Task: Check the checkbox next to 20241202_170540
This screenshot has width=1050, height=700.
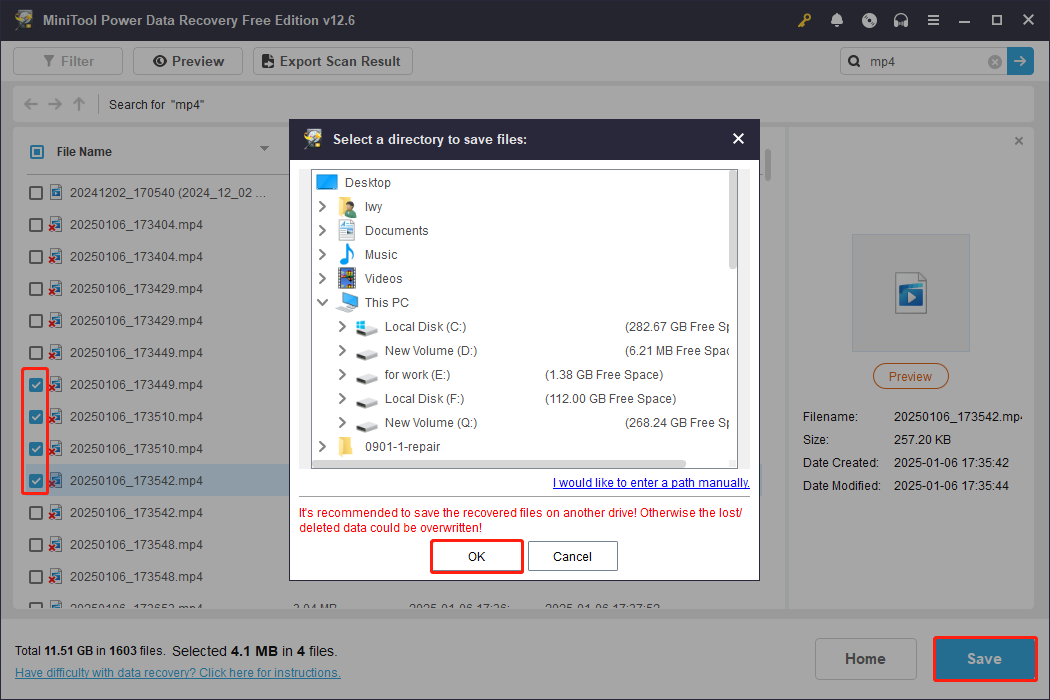Action: pos(35,192)
